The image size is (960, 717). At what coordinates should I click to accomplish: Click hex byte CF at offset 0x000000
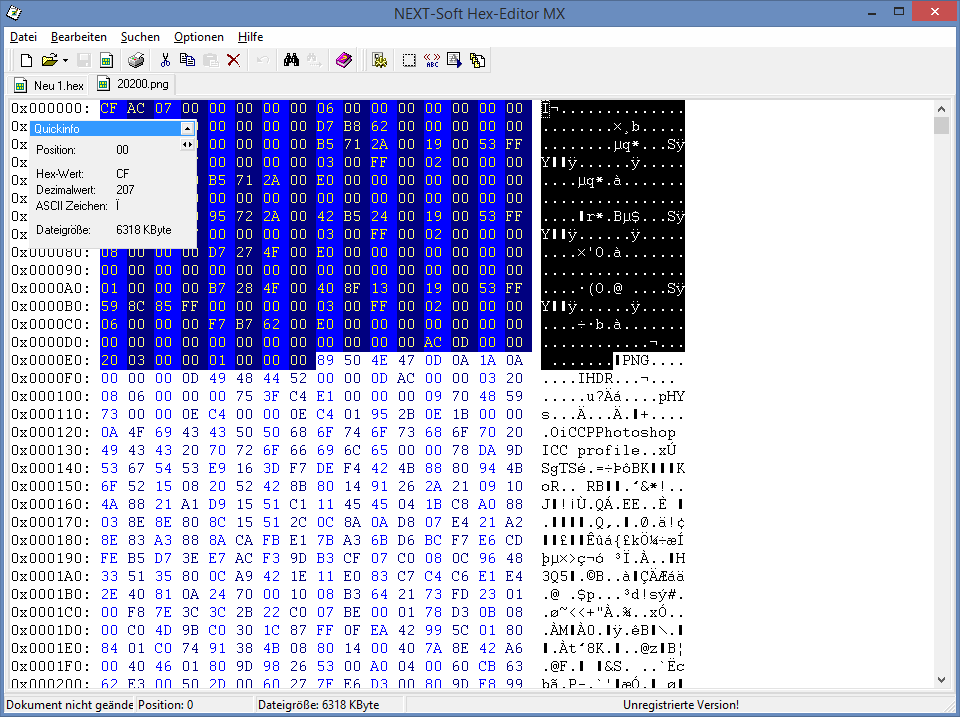click(x=109, y=108)
